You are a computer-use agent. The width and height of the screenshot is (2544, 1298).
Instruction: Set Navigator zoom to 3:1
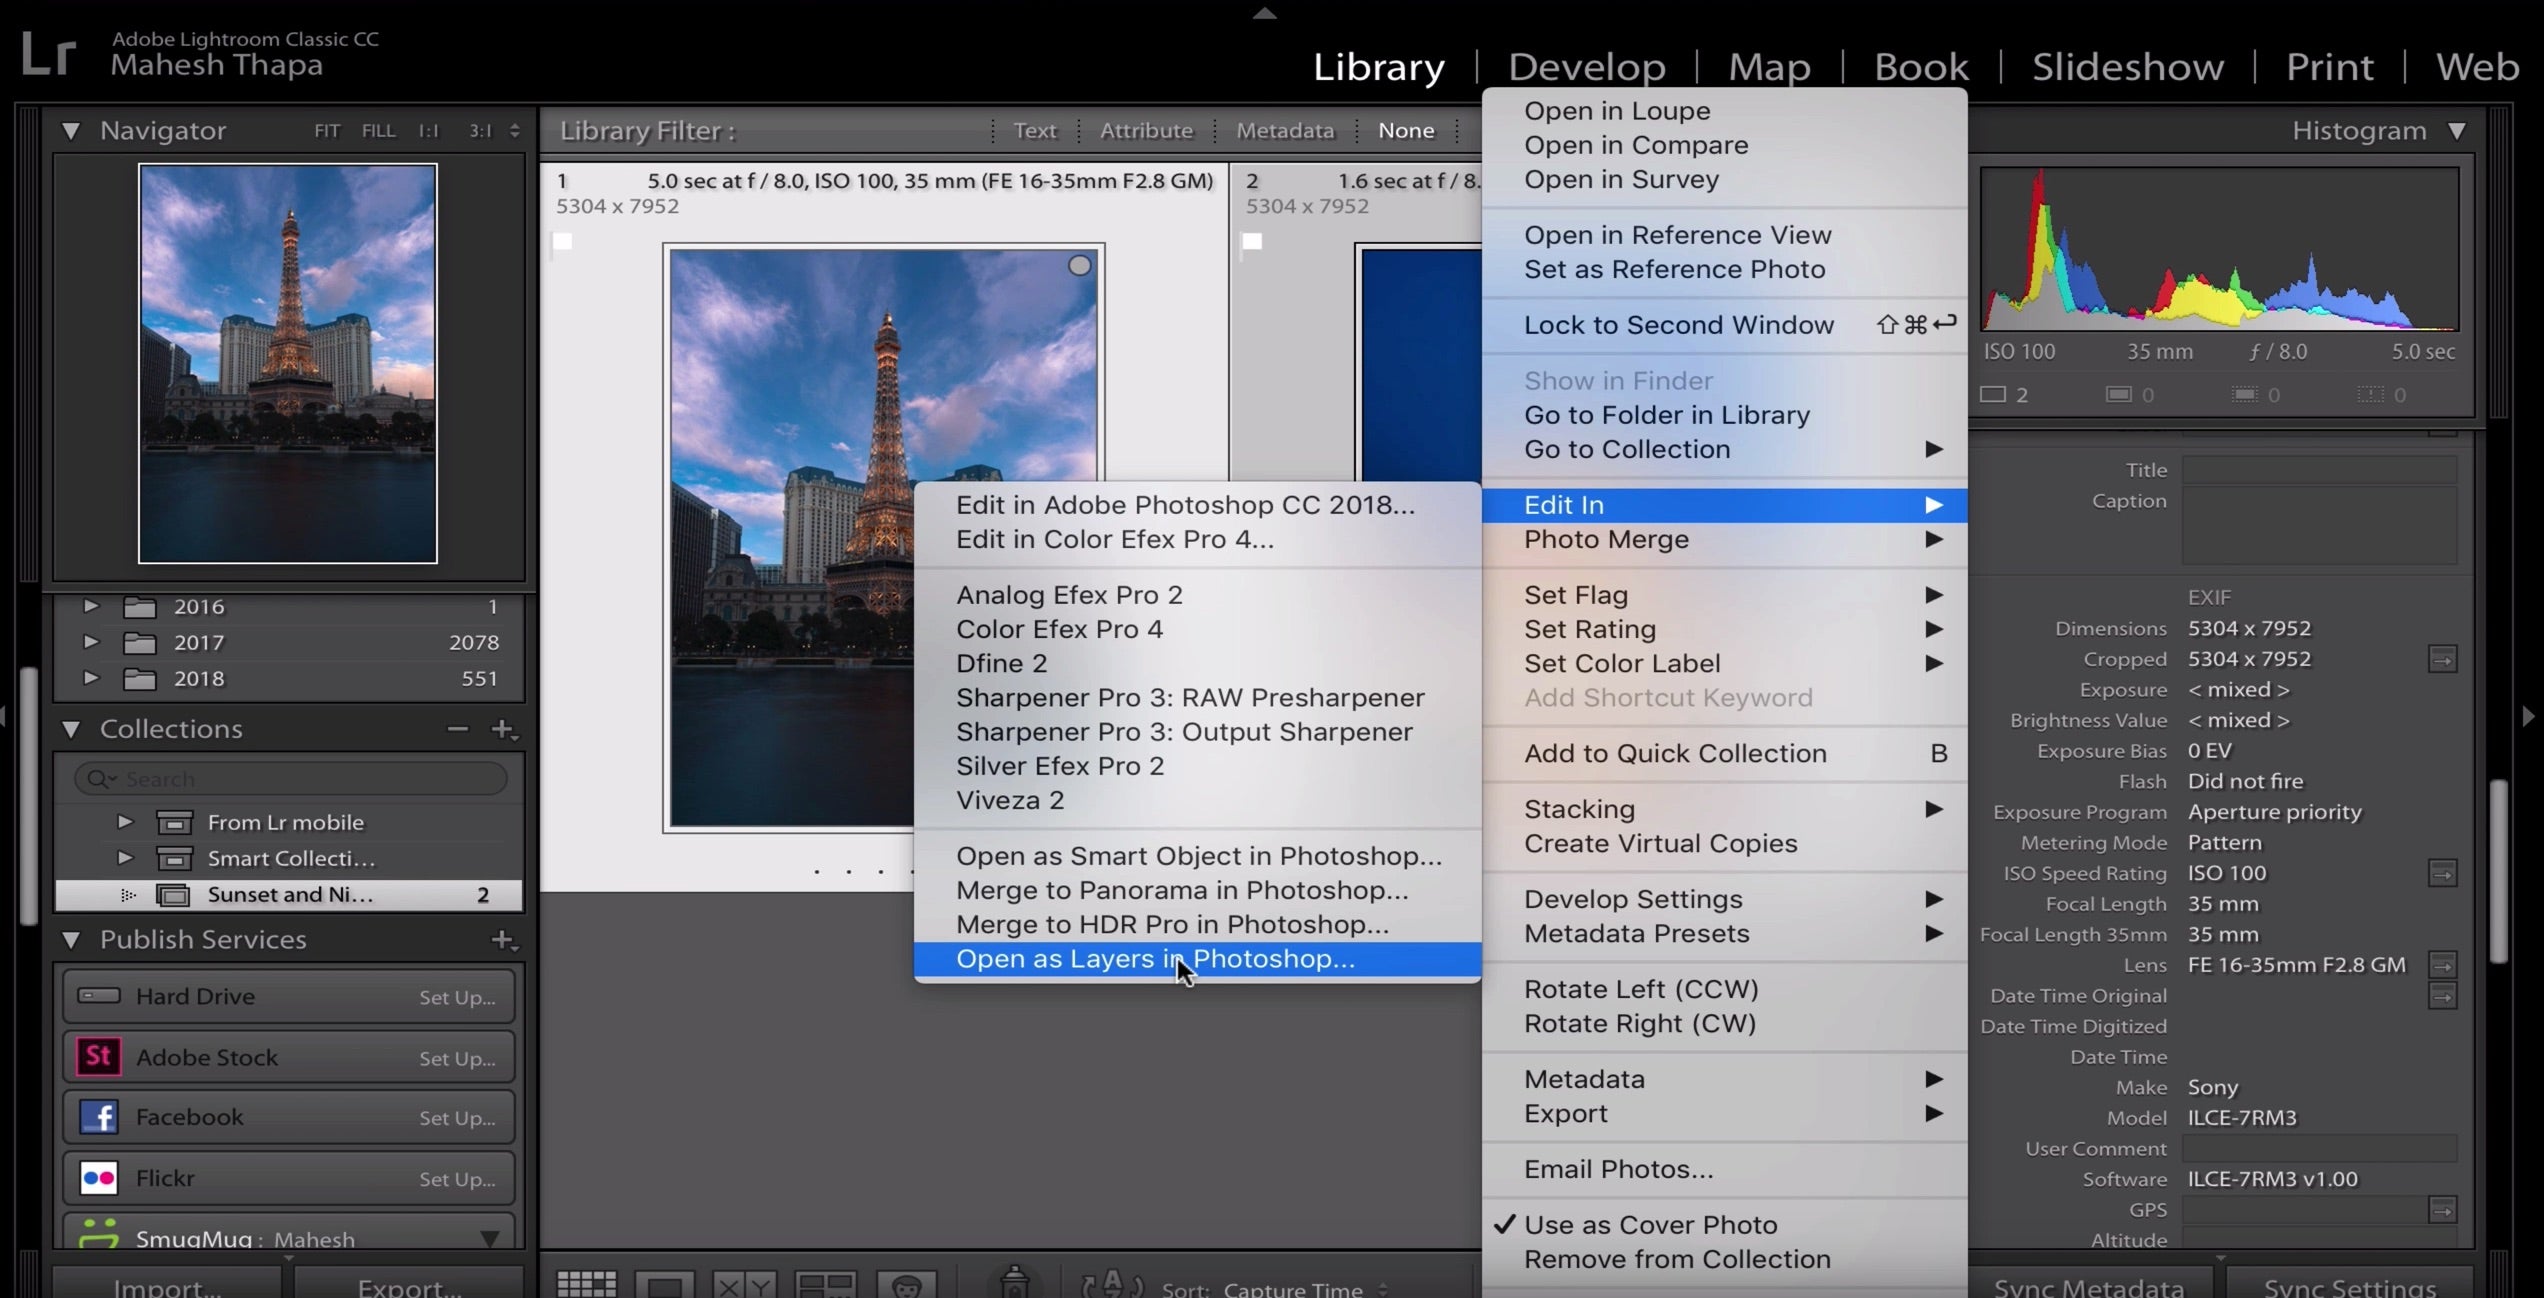coord(480,131)
